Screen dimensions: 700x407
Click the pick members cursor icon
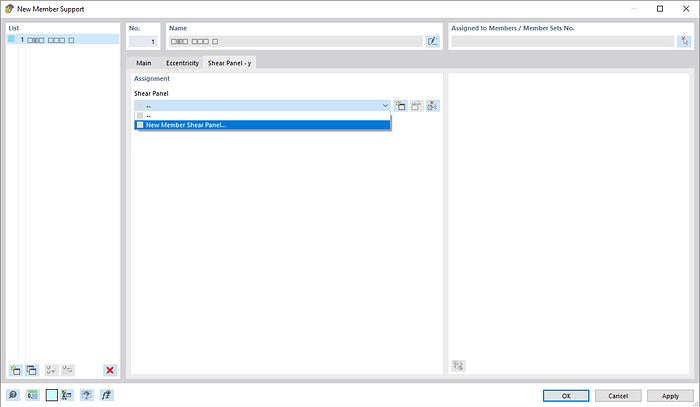684,42
